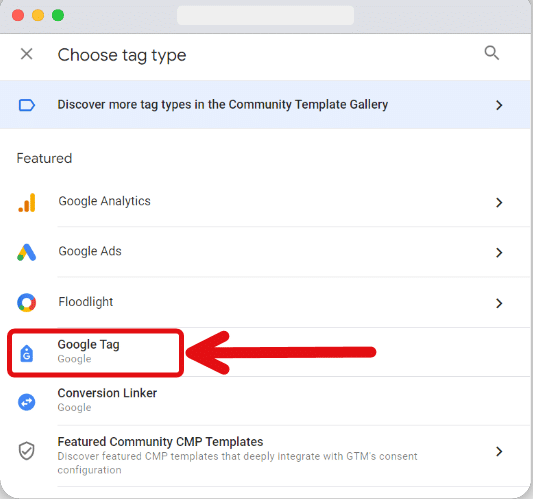Click the green maximize window button
The height and width of the screenshot is (499, 533).
pyautogui.click(x=58, y=15)
